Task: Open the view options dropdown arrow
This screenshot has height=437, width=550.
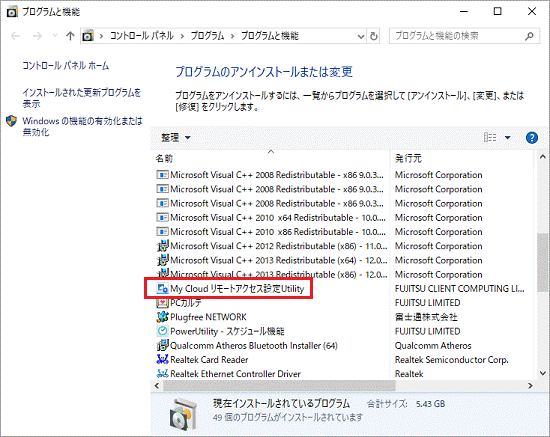Action: click(508, 137)
